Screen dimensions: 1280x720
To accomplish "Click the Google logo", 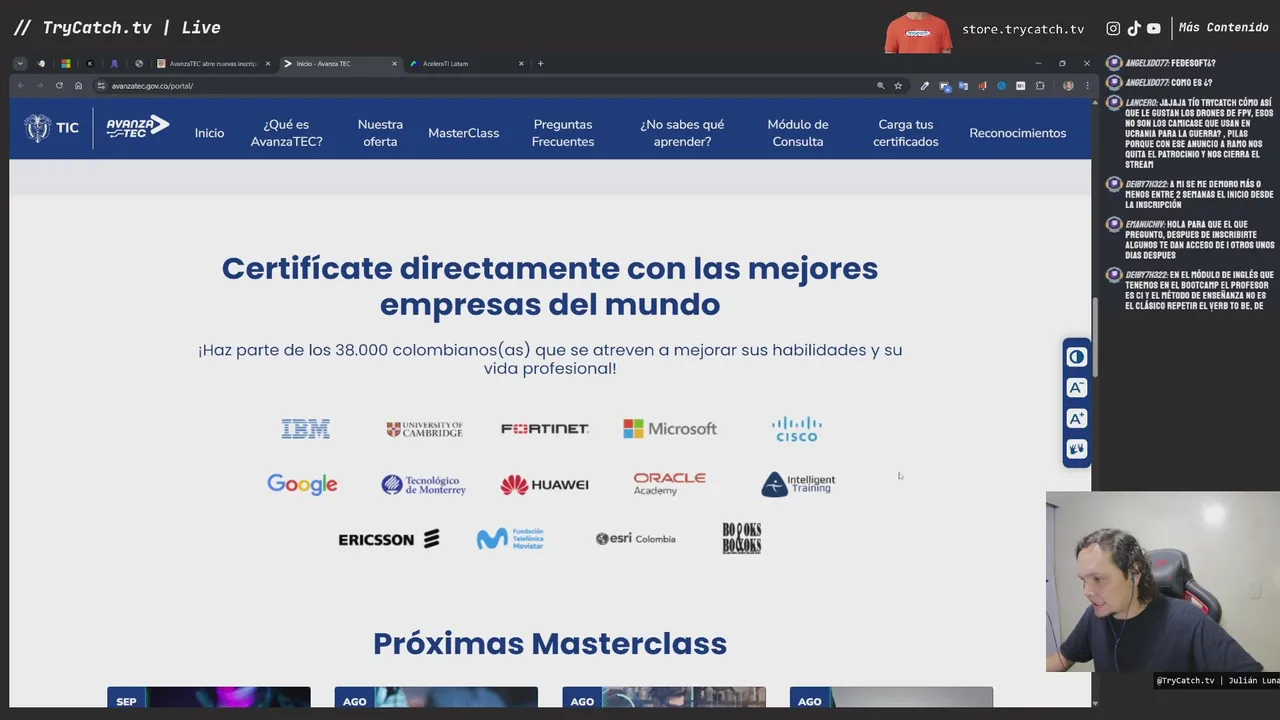I will 302,484.
